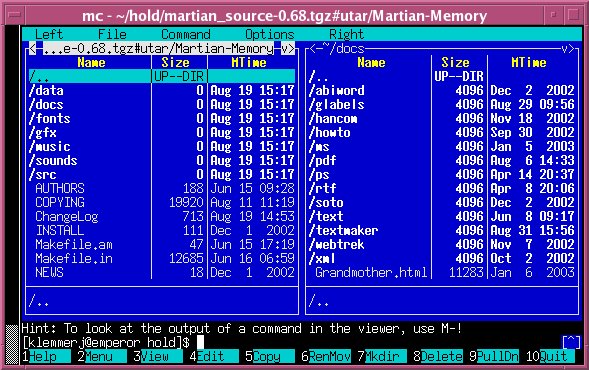Click the left panel history back arrow

(32, 48)
